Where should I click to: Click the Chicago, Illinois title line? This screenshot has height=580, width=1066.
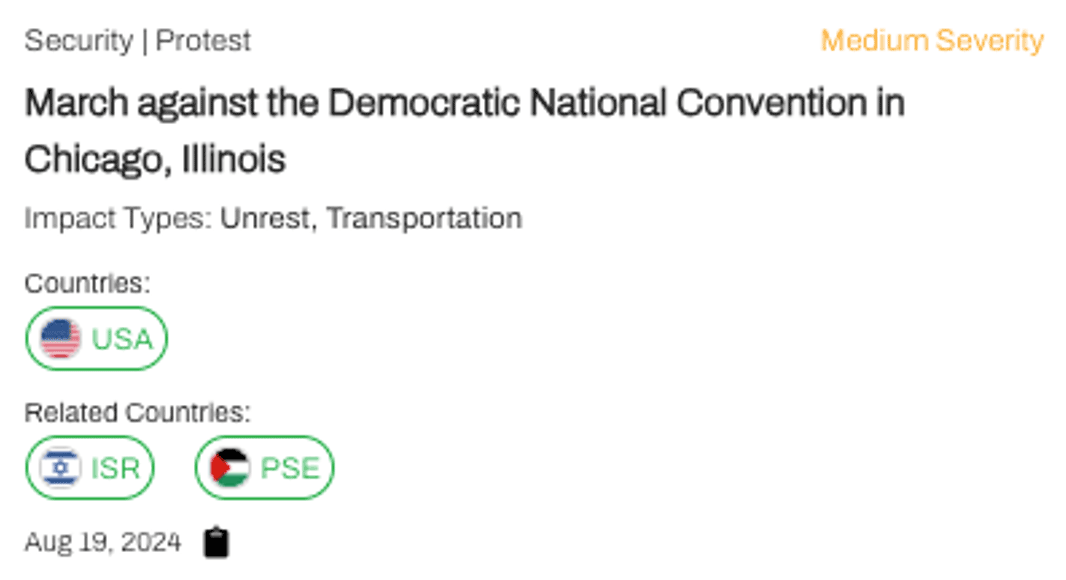pyautogui.click(x=155, y=159)
